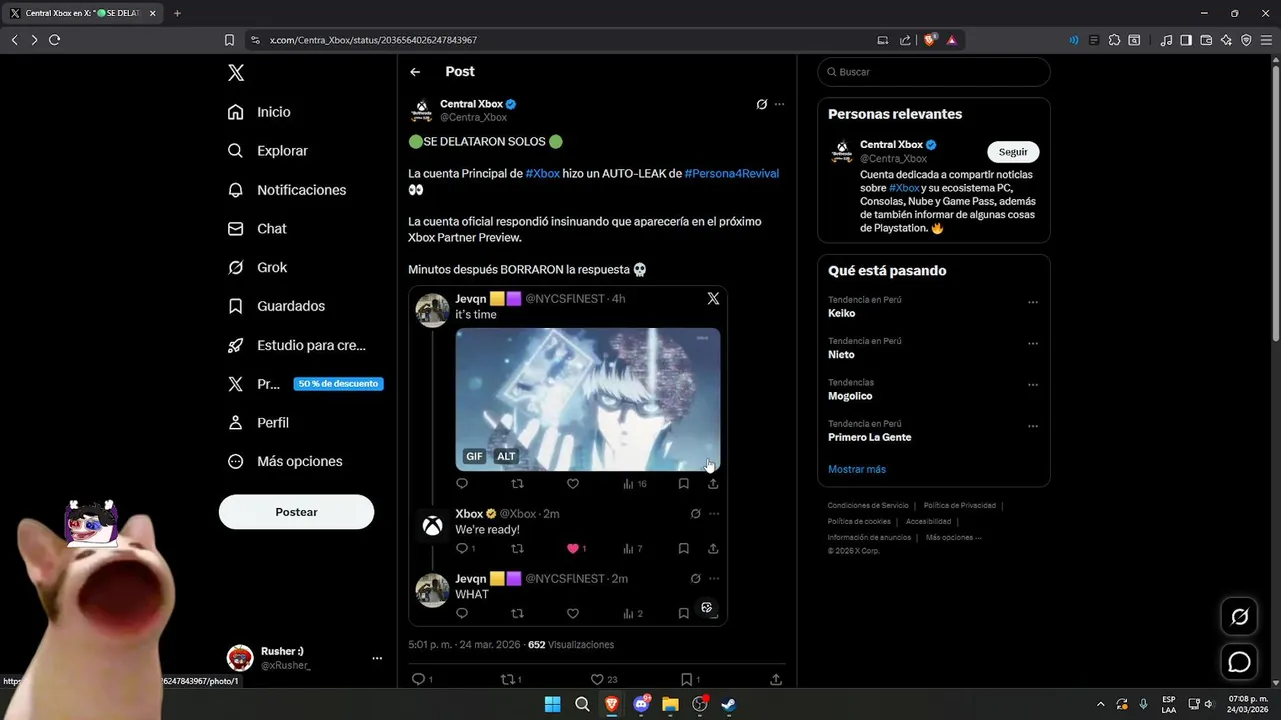Click the Postear button
Image resolution: width=1281 pixels, height=720 pixels.
(x=296, y=512)
